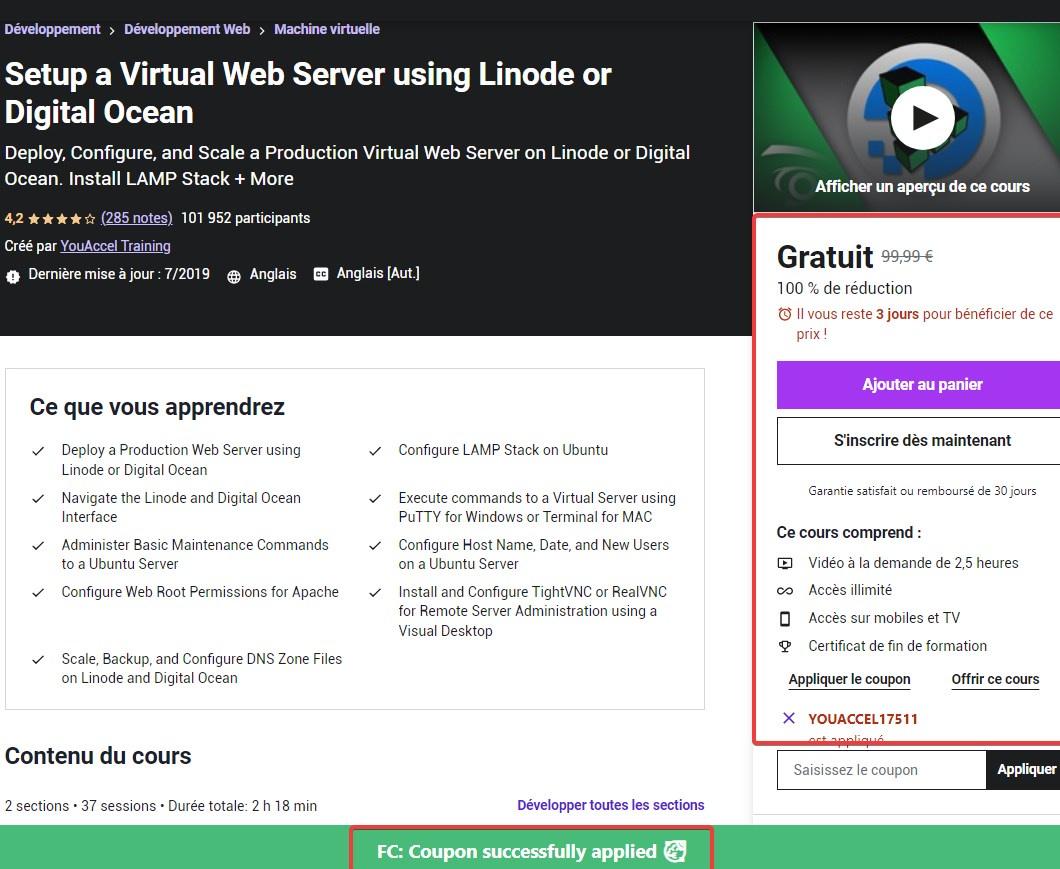Click the "Anglais [Aut.]" subtitle language text
Viewport: 1060px width, 869px height.
378,273
